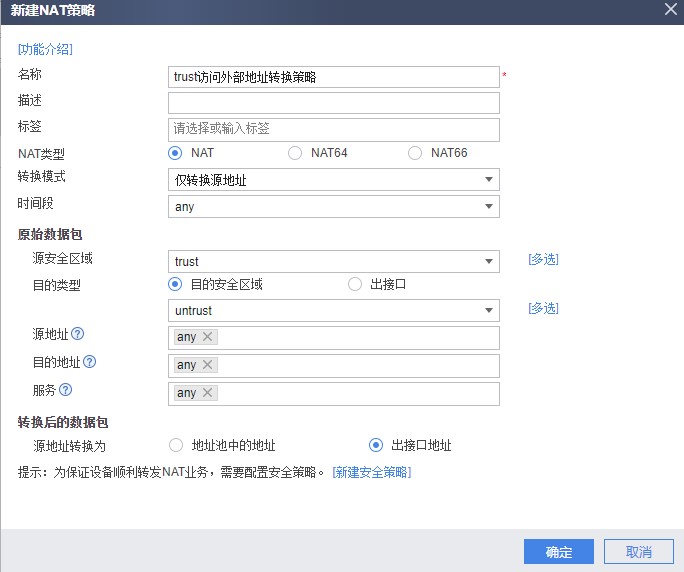The image size is (684, 572).
Task: Click help icon next to 源地址
Action: click(77, 334)
